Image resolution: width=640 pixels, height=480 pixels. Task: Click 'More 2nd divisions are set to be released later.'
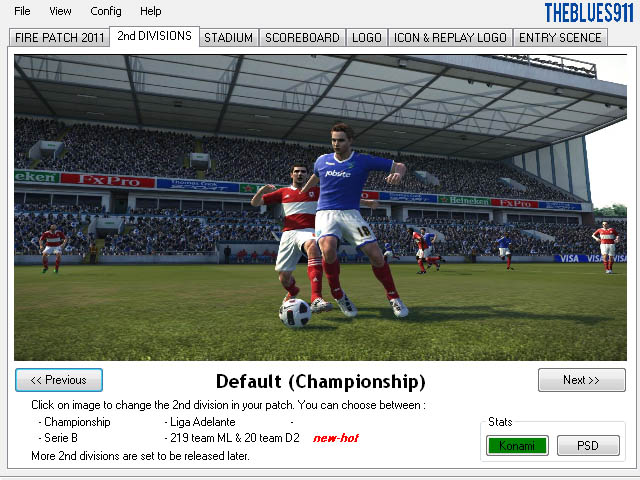pyautogui.click(x=140, y=456)
